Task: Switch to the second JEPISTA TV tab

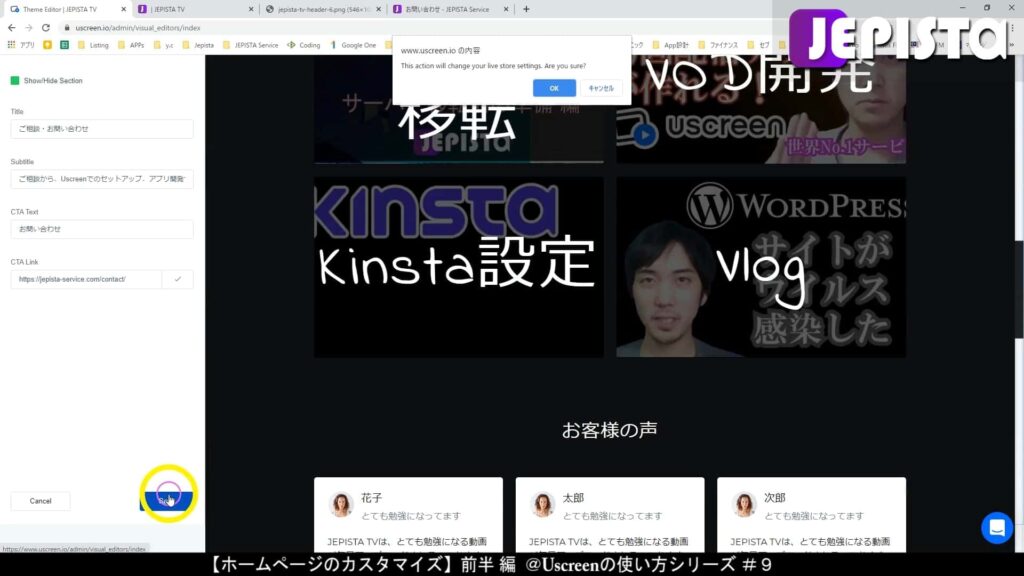Action: click(x=195, y=9)
